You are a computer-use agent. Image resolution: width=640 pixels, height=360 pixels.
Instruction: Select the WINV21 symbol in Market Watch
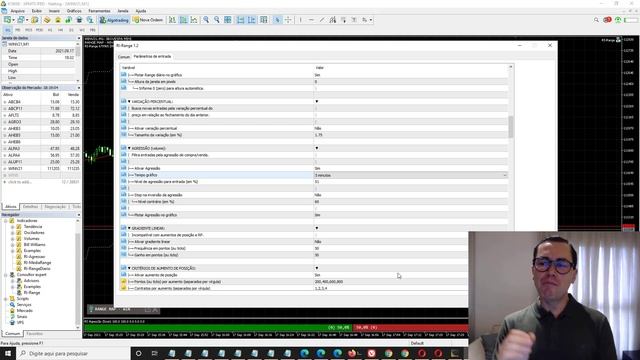[15, 169]
